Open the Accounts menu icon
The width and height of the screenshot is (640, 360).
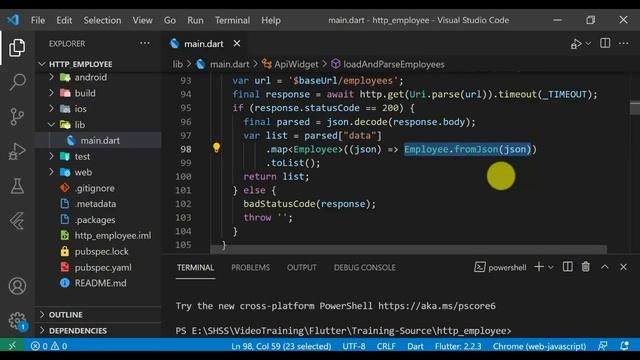(17, 286)
